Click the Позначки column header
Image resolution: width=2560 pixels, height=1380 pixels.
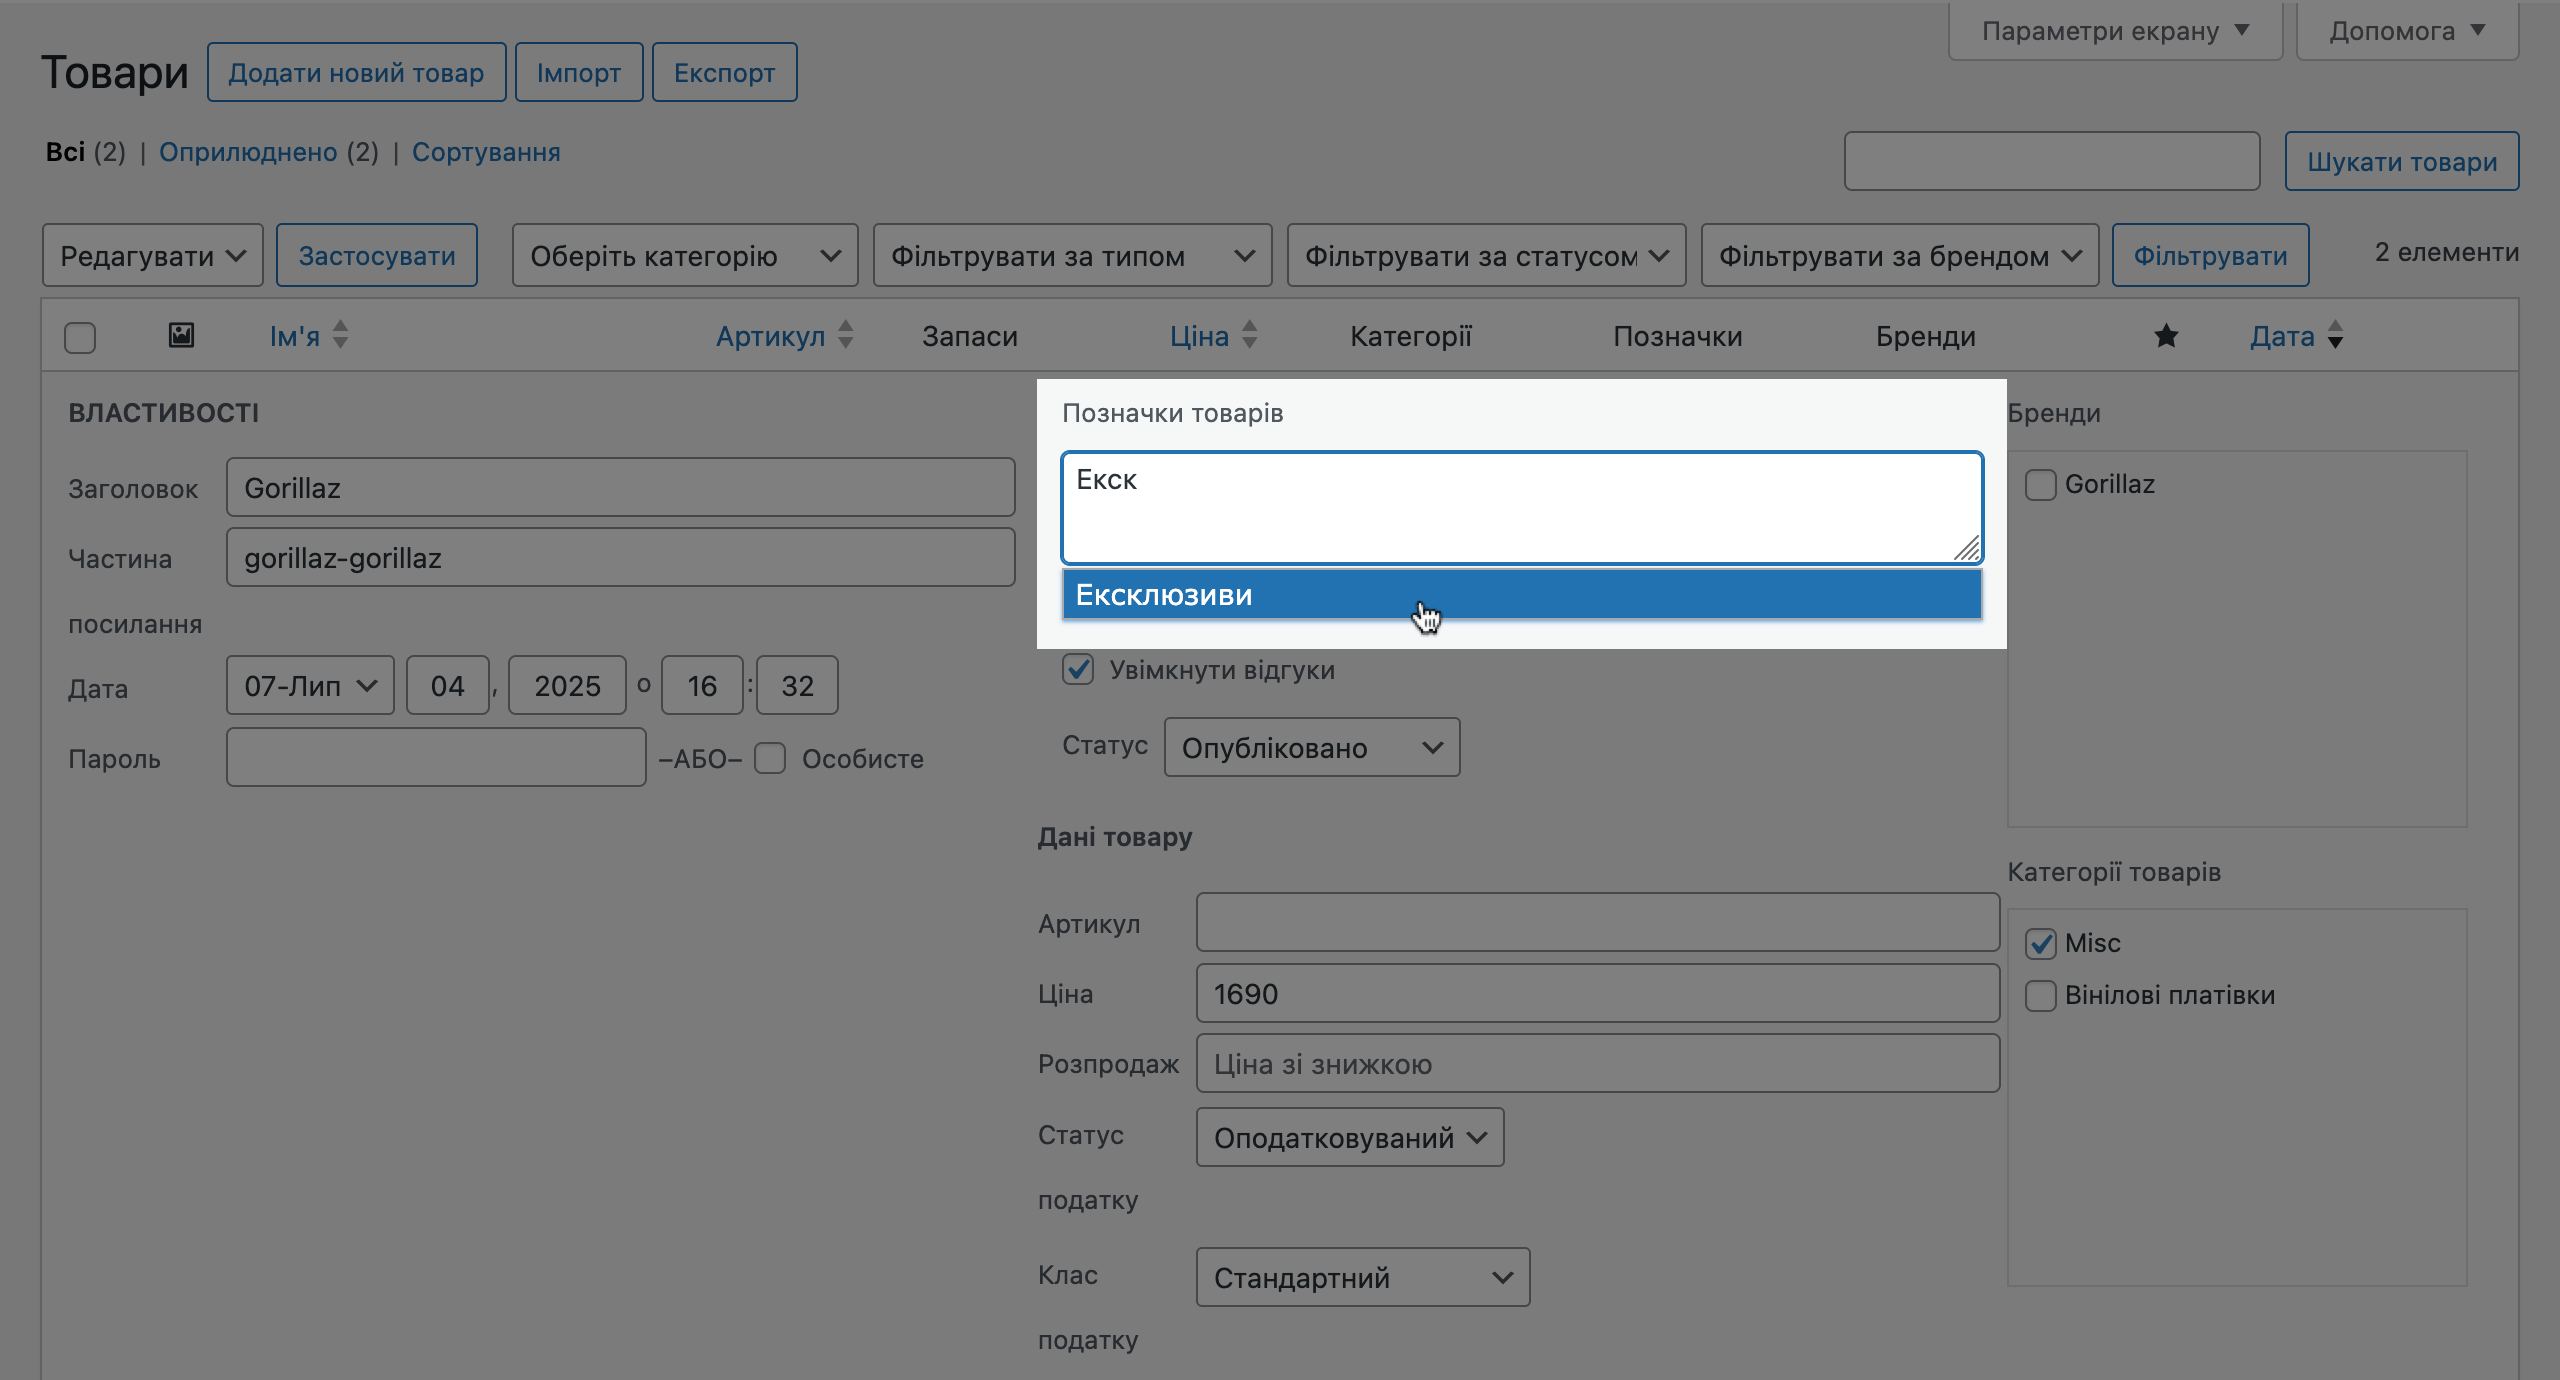click(1678, 337)
